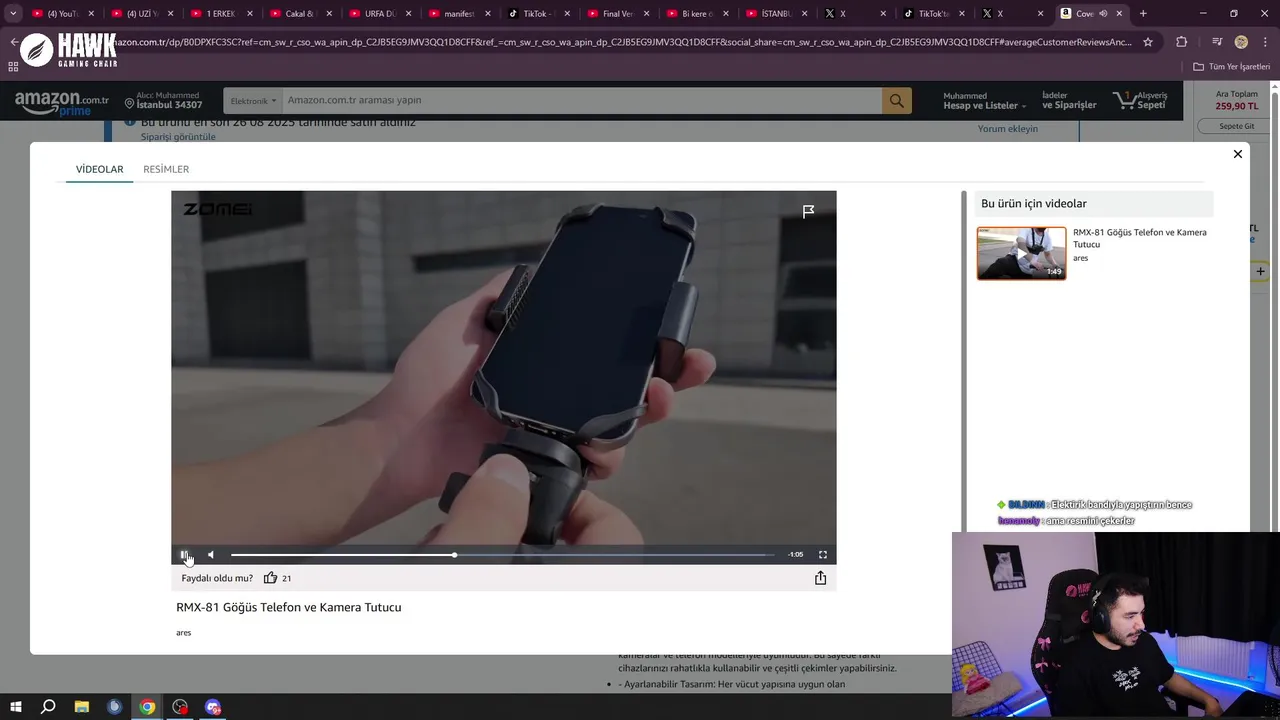Bookmark this page with the star icon
The width and height of the screenshot is (1280, 720).
(x=1148, y=42)
